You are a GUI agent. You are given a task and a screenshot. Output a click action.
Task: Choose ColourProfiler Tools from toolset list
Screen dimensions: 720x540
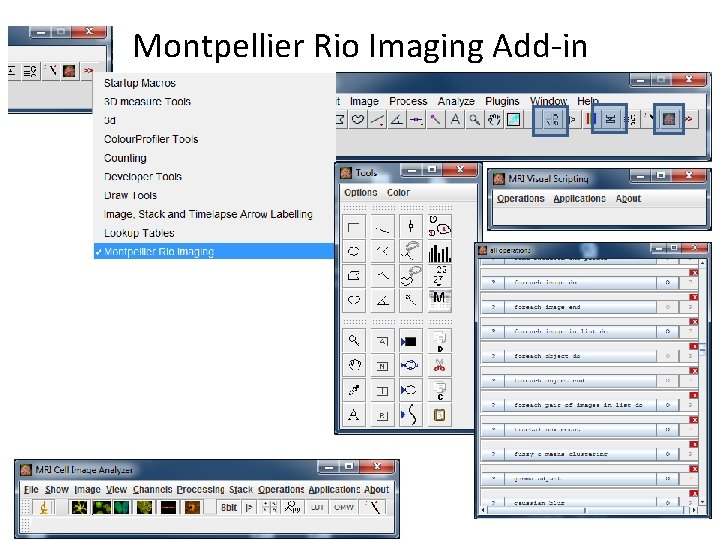(151, 139)
